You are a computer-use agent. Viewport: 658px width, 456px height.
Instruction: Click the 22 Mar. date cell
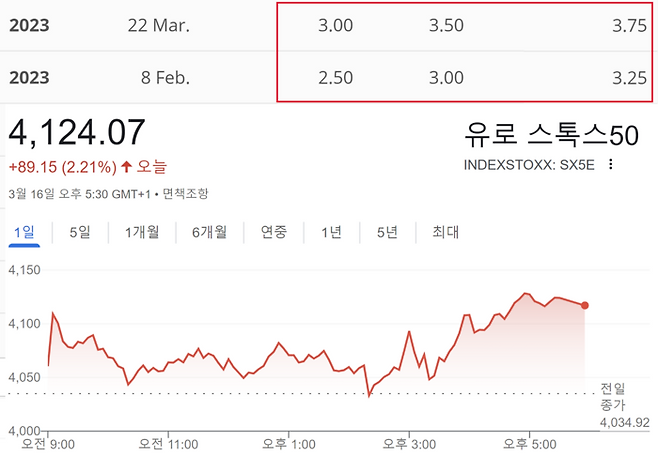tap(159, 26)
